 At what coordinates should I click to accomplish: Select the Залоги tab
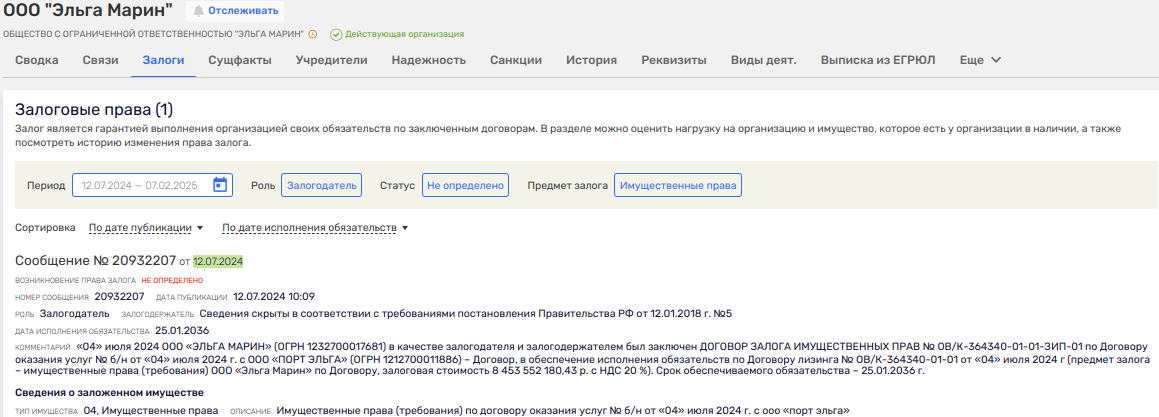[x=163, y=61]
